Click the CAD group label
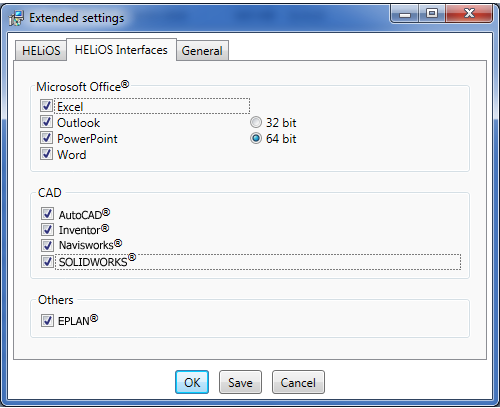Screen dimensions: 500x408 coord(50,193)
